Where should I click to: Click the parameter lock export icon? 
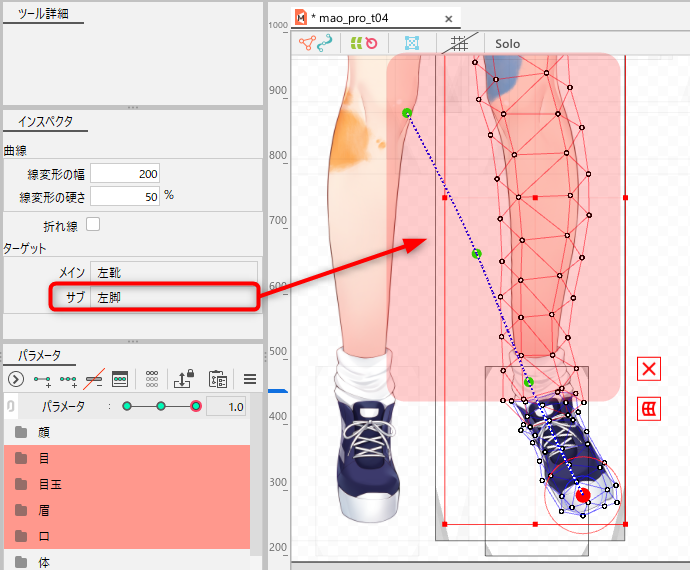click(184, 379)
